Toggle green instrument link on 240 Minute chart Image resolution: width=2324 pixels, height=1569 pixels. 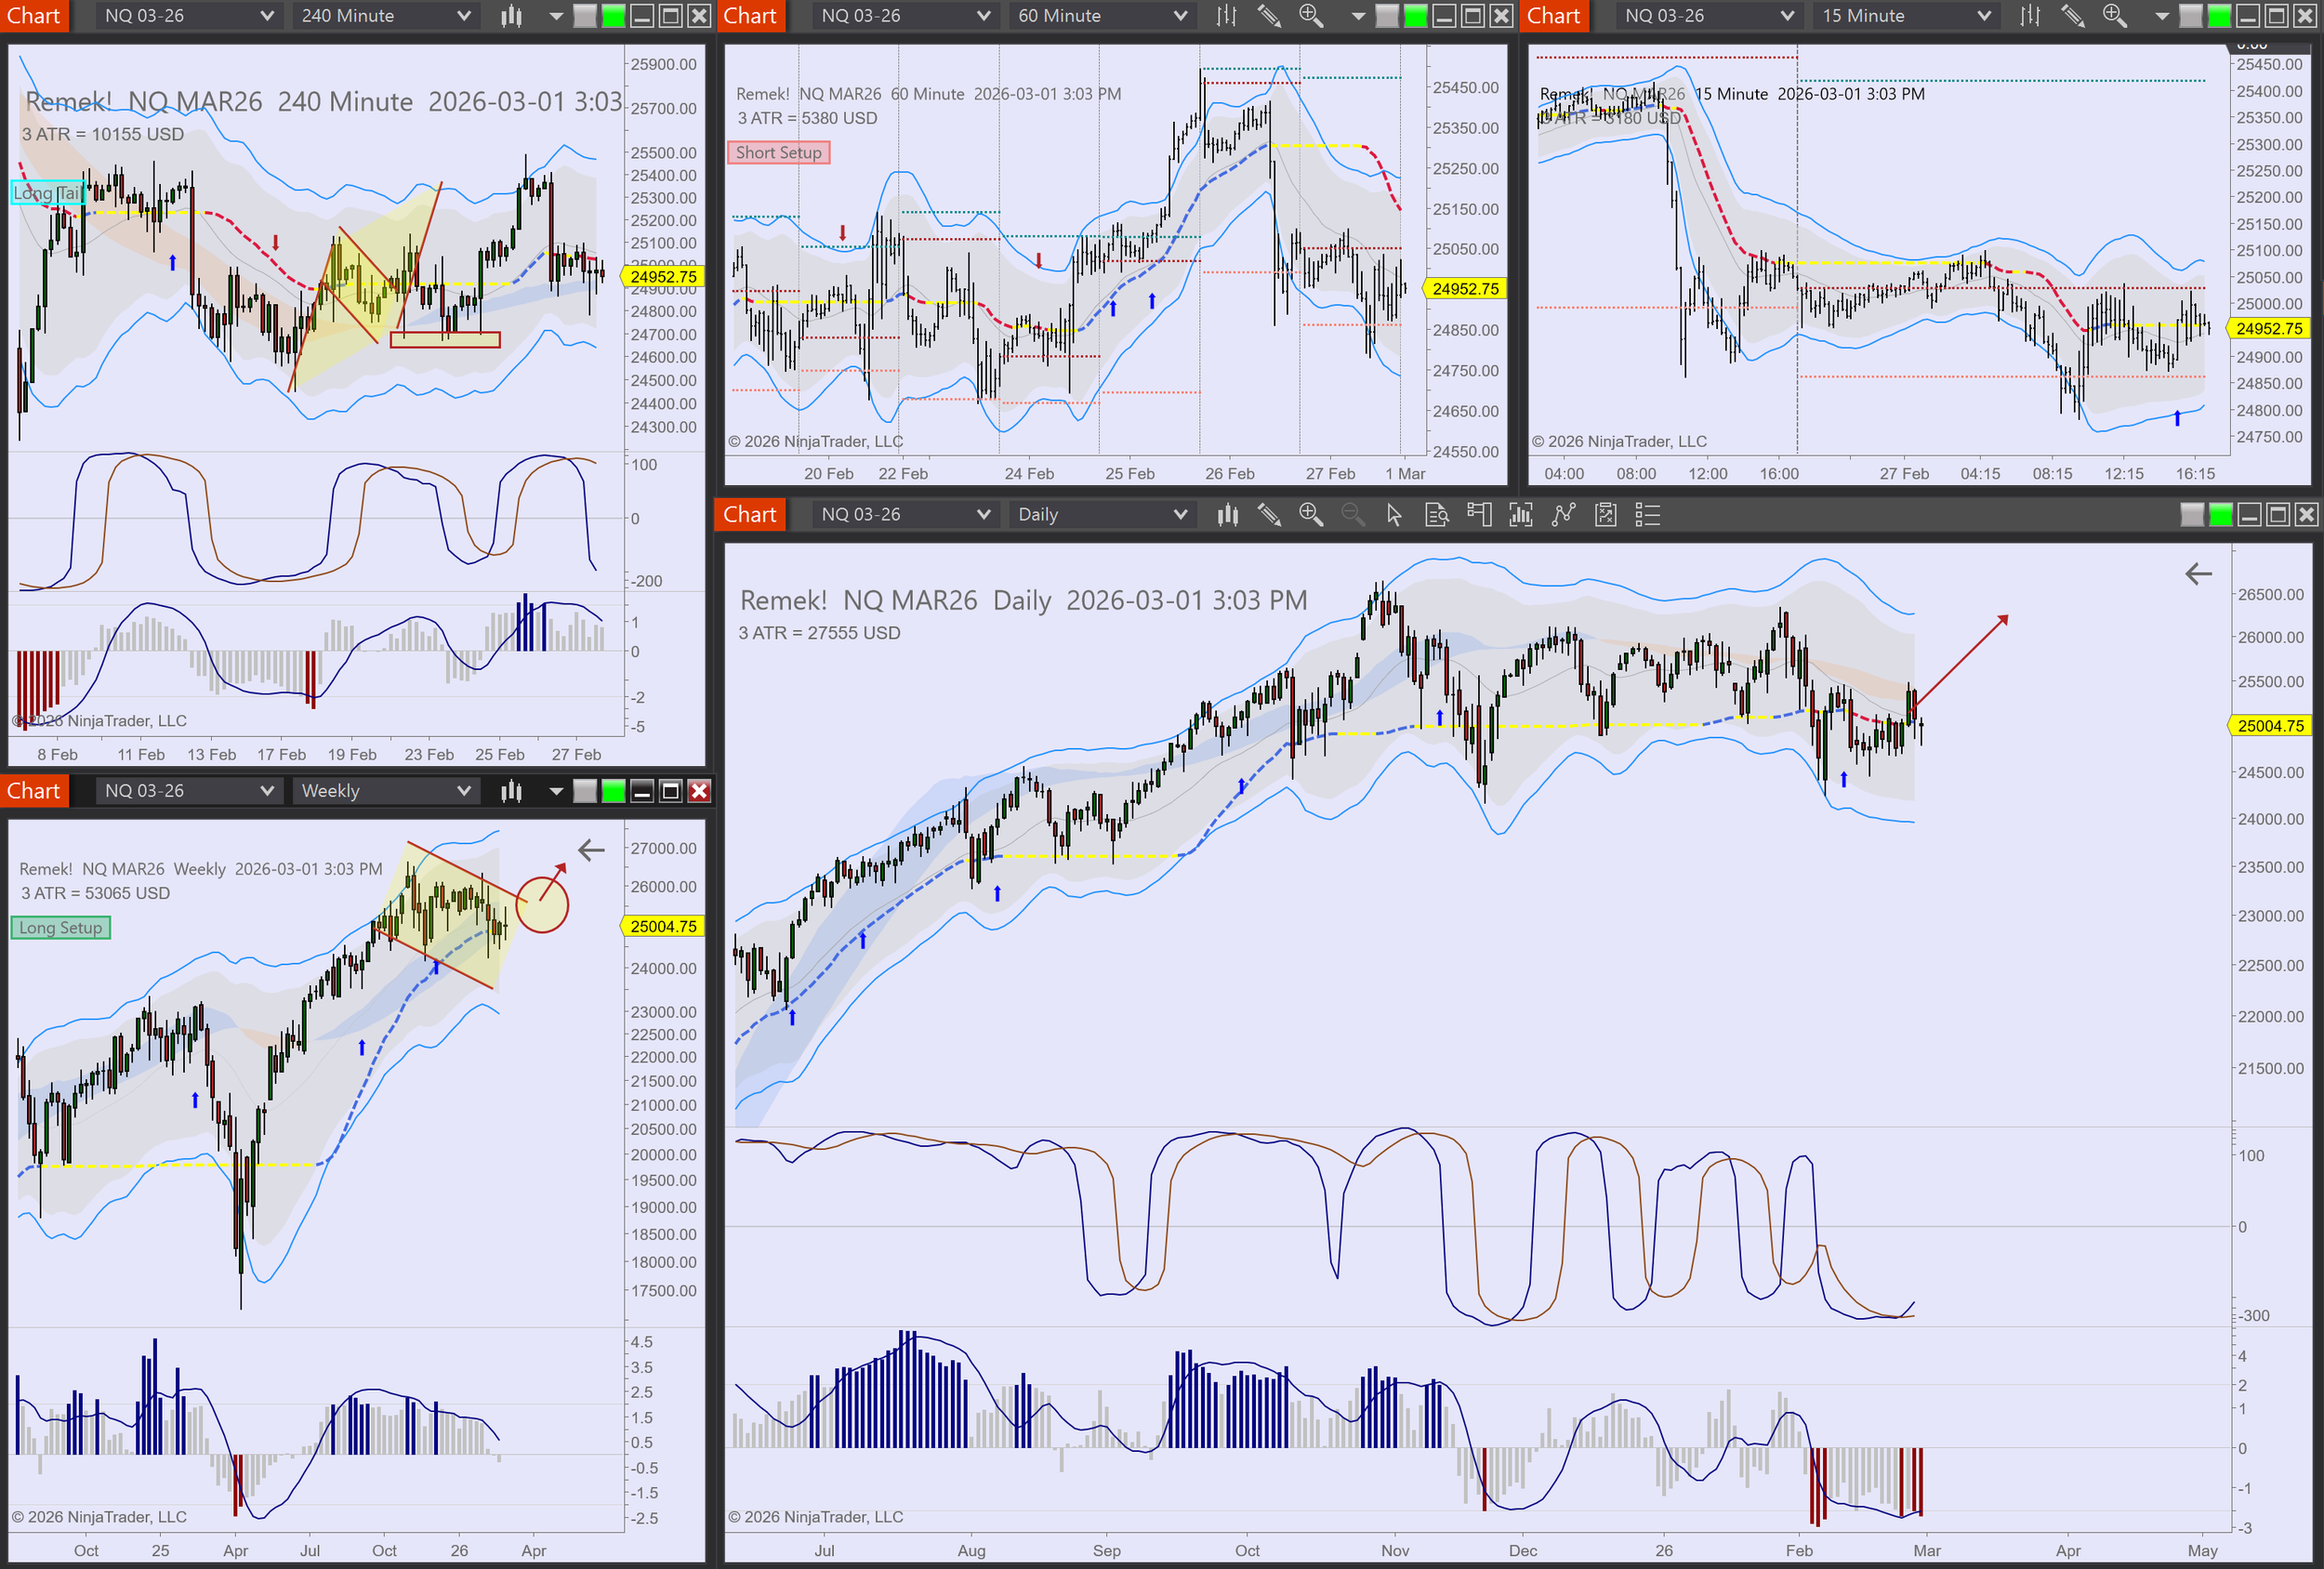tap(613, 16)
